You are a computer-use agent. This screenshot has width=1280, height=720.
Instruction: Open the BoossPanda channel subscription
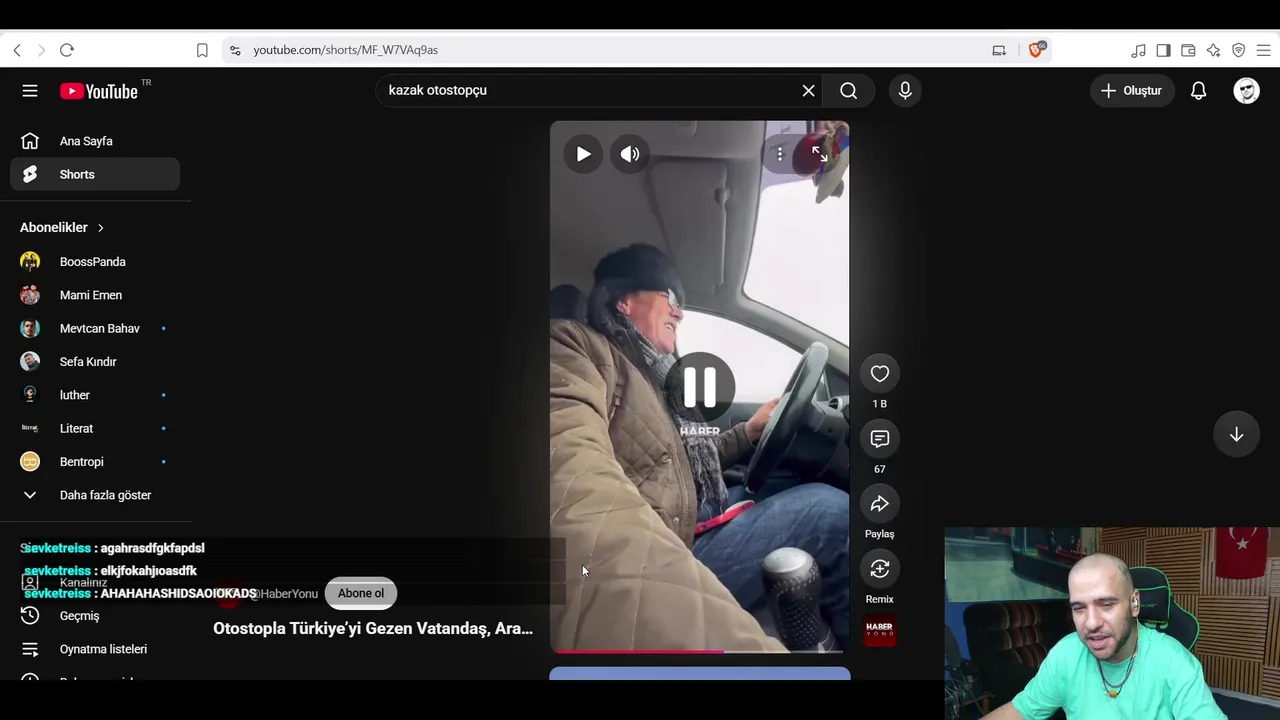click(x=95, y=262)
